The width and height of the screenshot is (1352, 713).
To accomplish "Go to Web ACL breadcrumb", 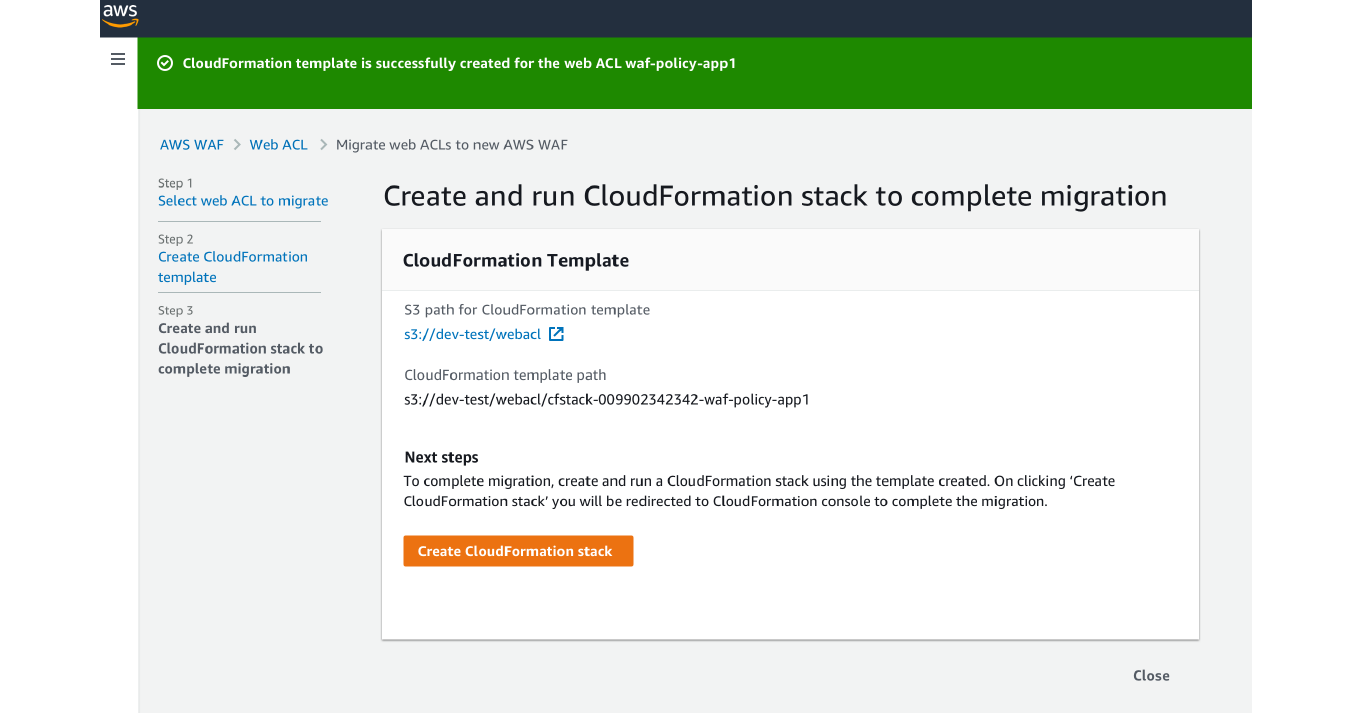I will 278,144.
